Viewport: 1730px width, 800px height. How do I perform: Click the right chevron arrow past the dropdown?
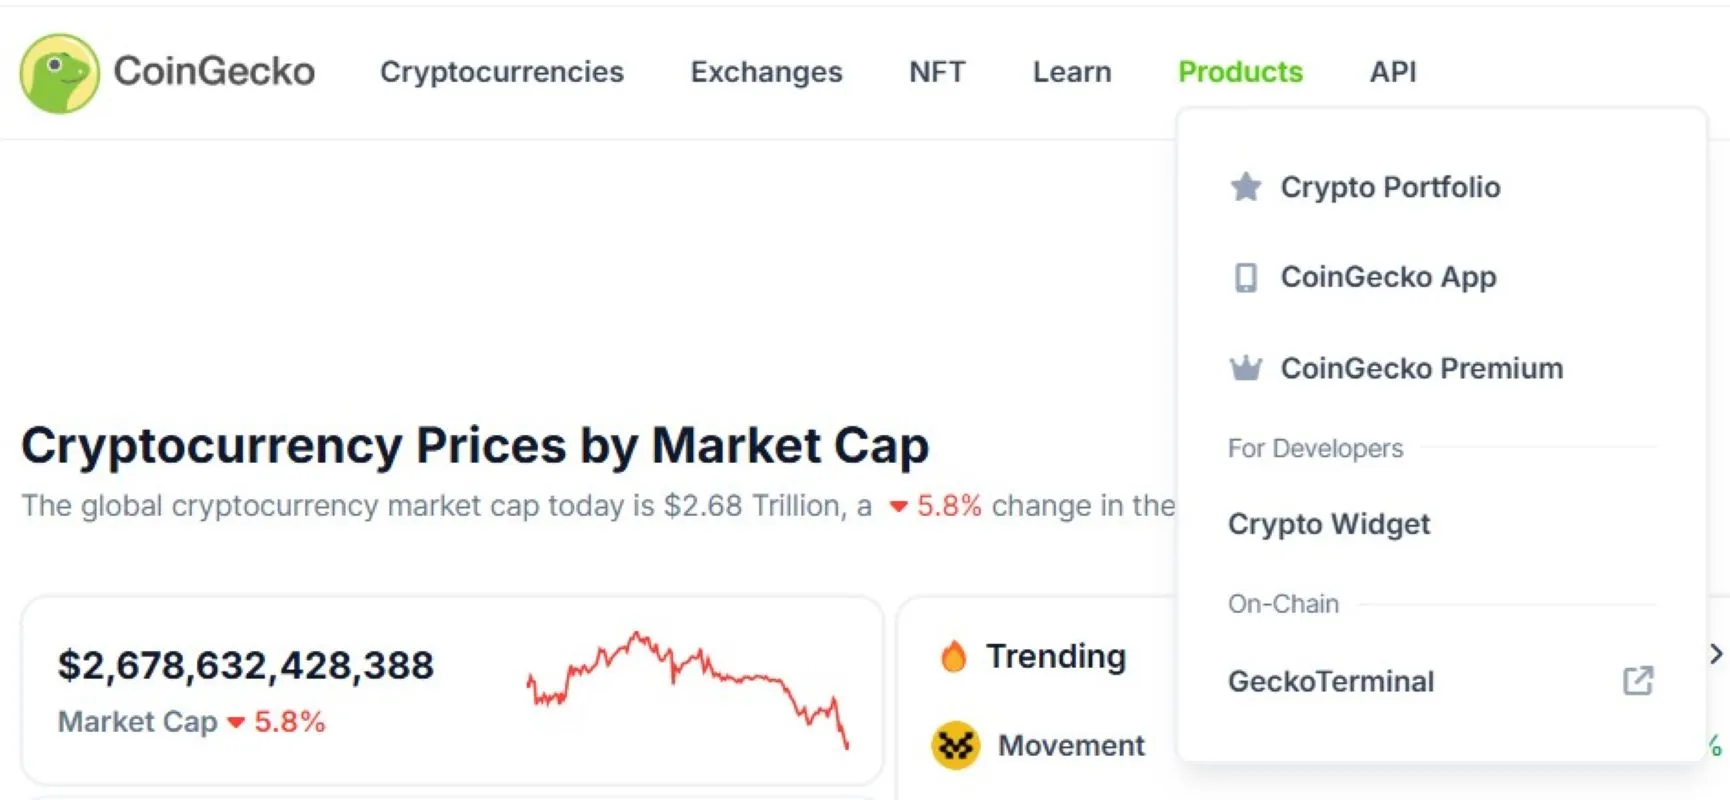pyautogui.click(x=1716, y=654)
